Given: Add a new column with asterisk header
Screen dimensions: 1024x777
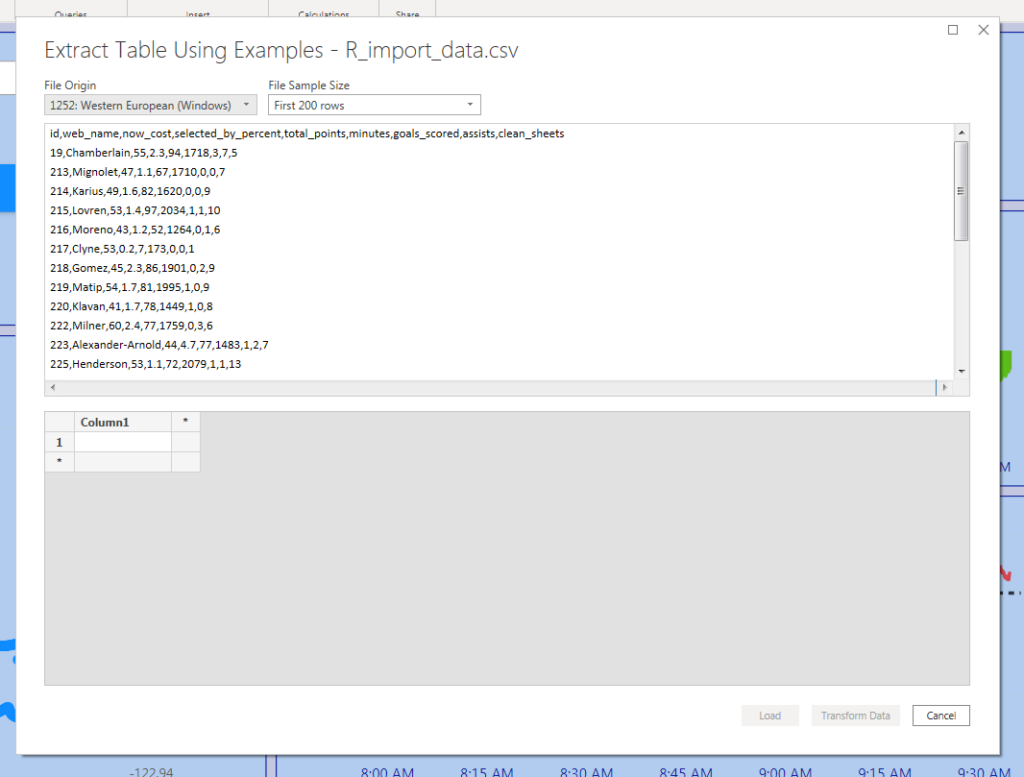Looking at the screenshot, I should pyautogui.click(x=185, y=422).
